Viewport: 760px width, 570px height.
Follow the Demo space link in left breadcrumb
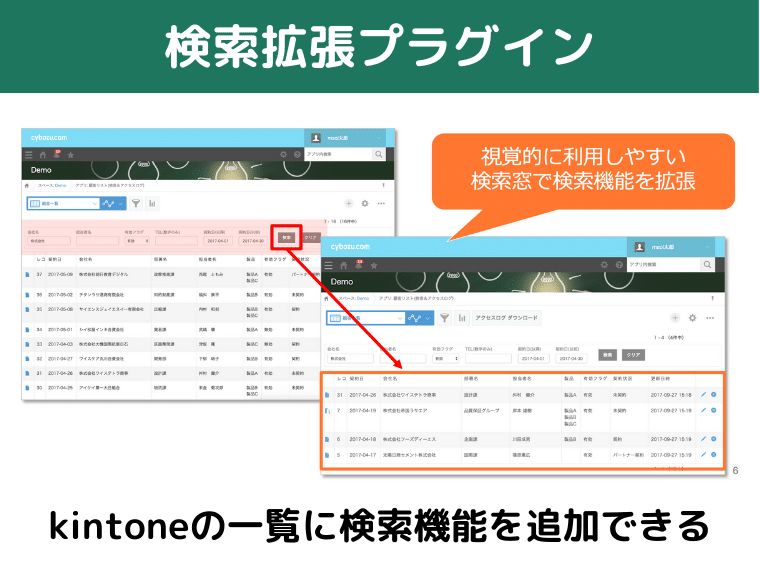pos(60,186)
